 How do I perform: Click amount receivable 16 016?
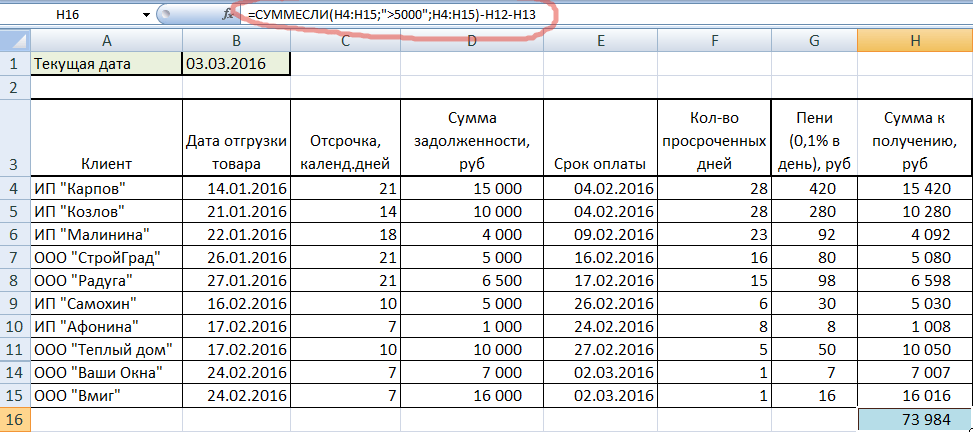coord(915,395)
